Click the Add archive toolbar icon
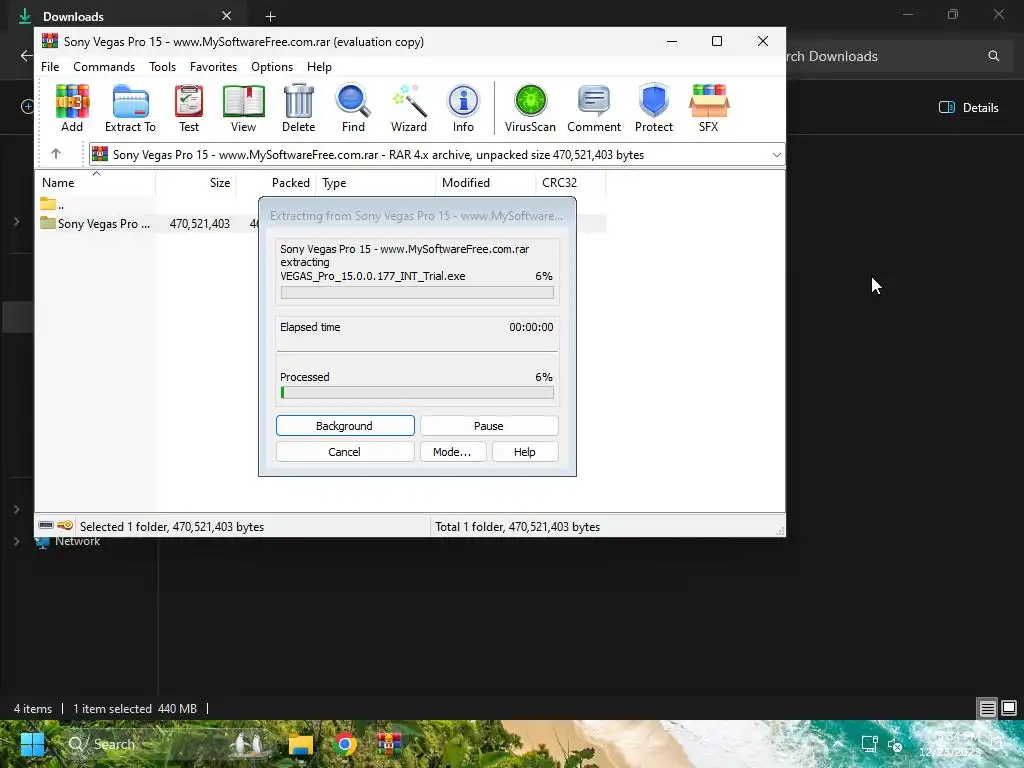Viewport: 1024px width, 768px height. coord(72,108)
